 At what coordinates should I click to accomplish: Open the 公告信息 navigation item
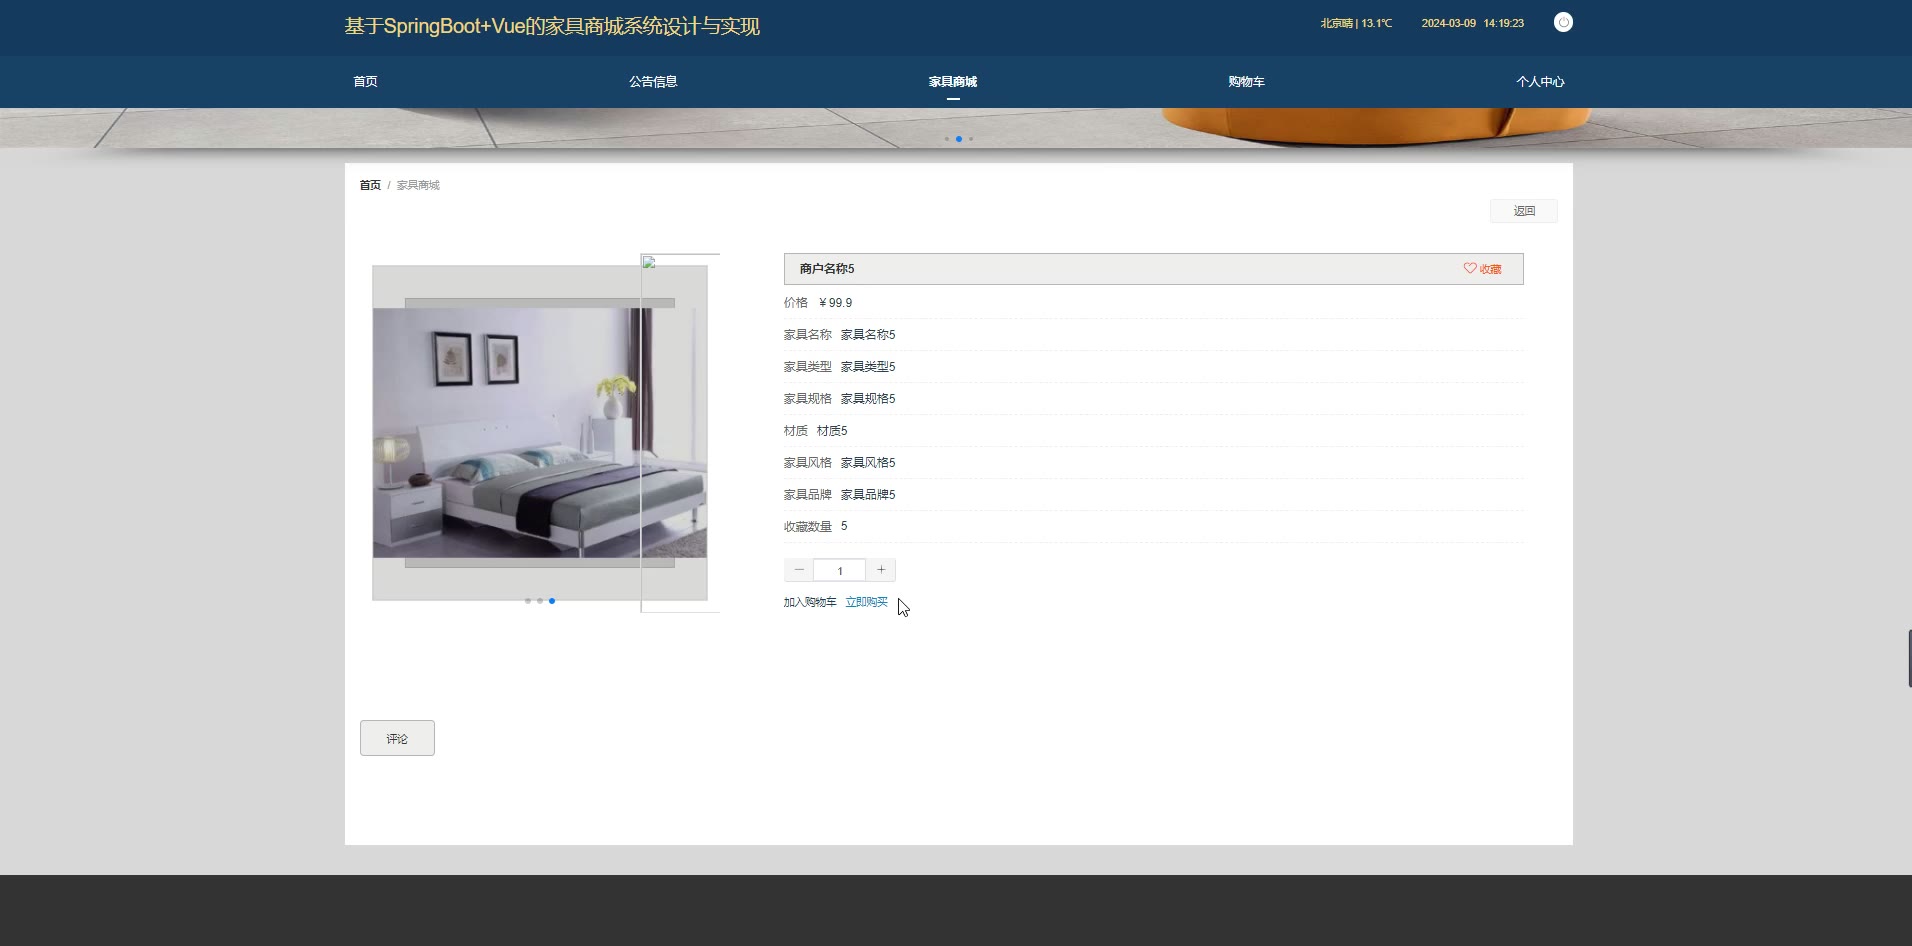click(653, 82)
